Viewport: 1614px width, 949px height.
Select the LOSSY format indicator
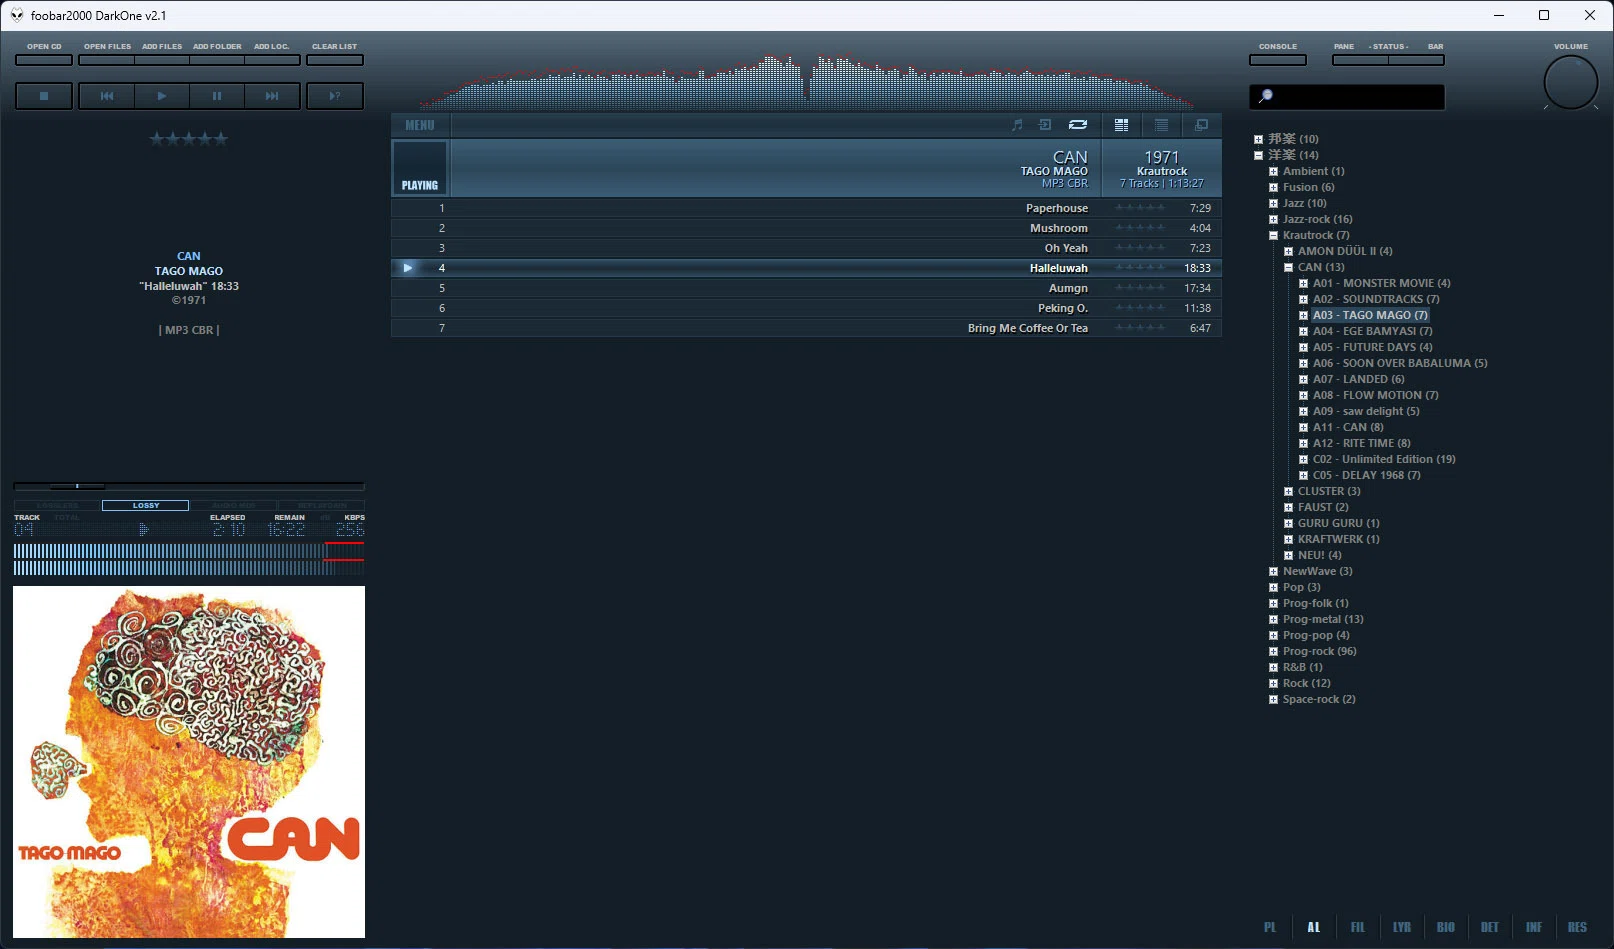pyautogui.click(x=146, y=505)
